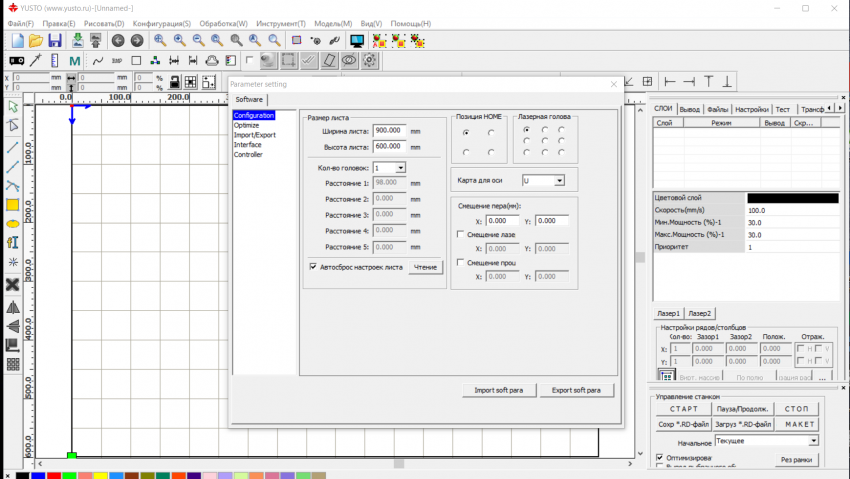Image resolution: width=850 pixels, height=479 pixels.
Task: Toggle Автосброс настроек листа checkbox
Action: 313,267
